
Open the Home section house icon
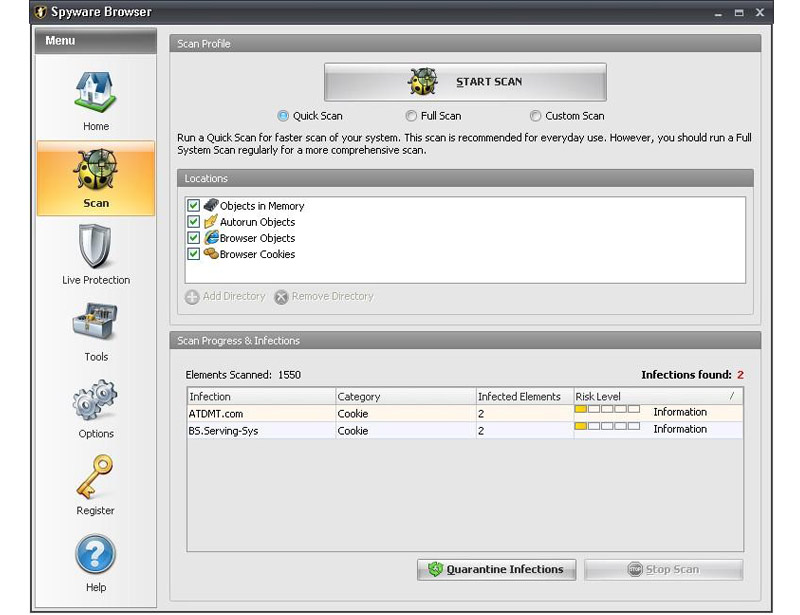coord(96,92)
